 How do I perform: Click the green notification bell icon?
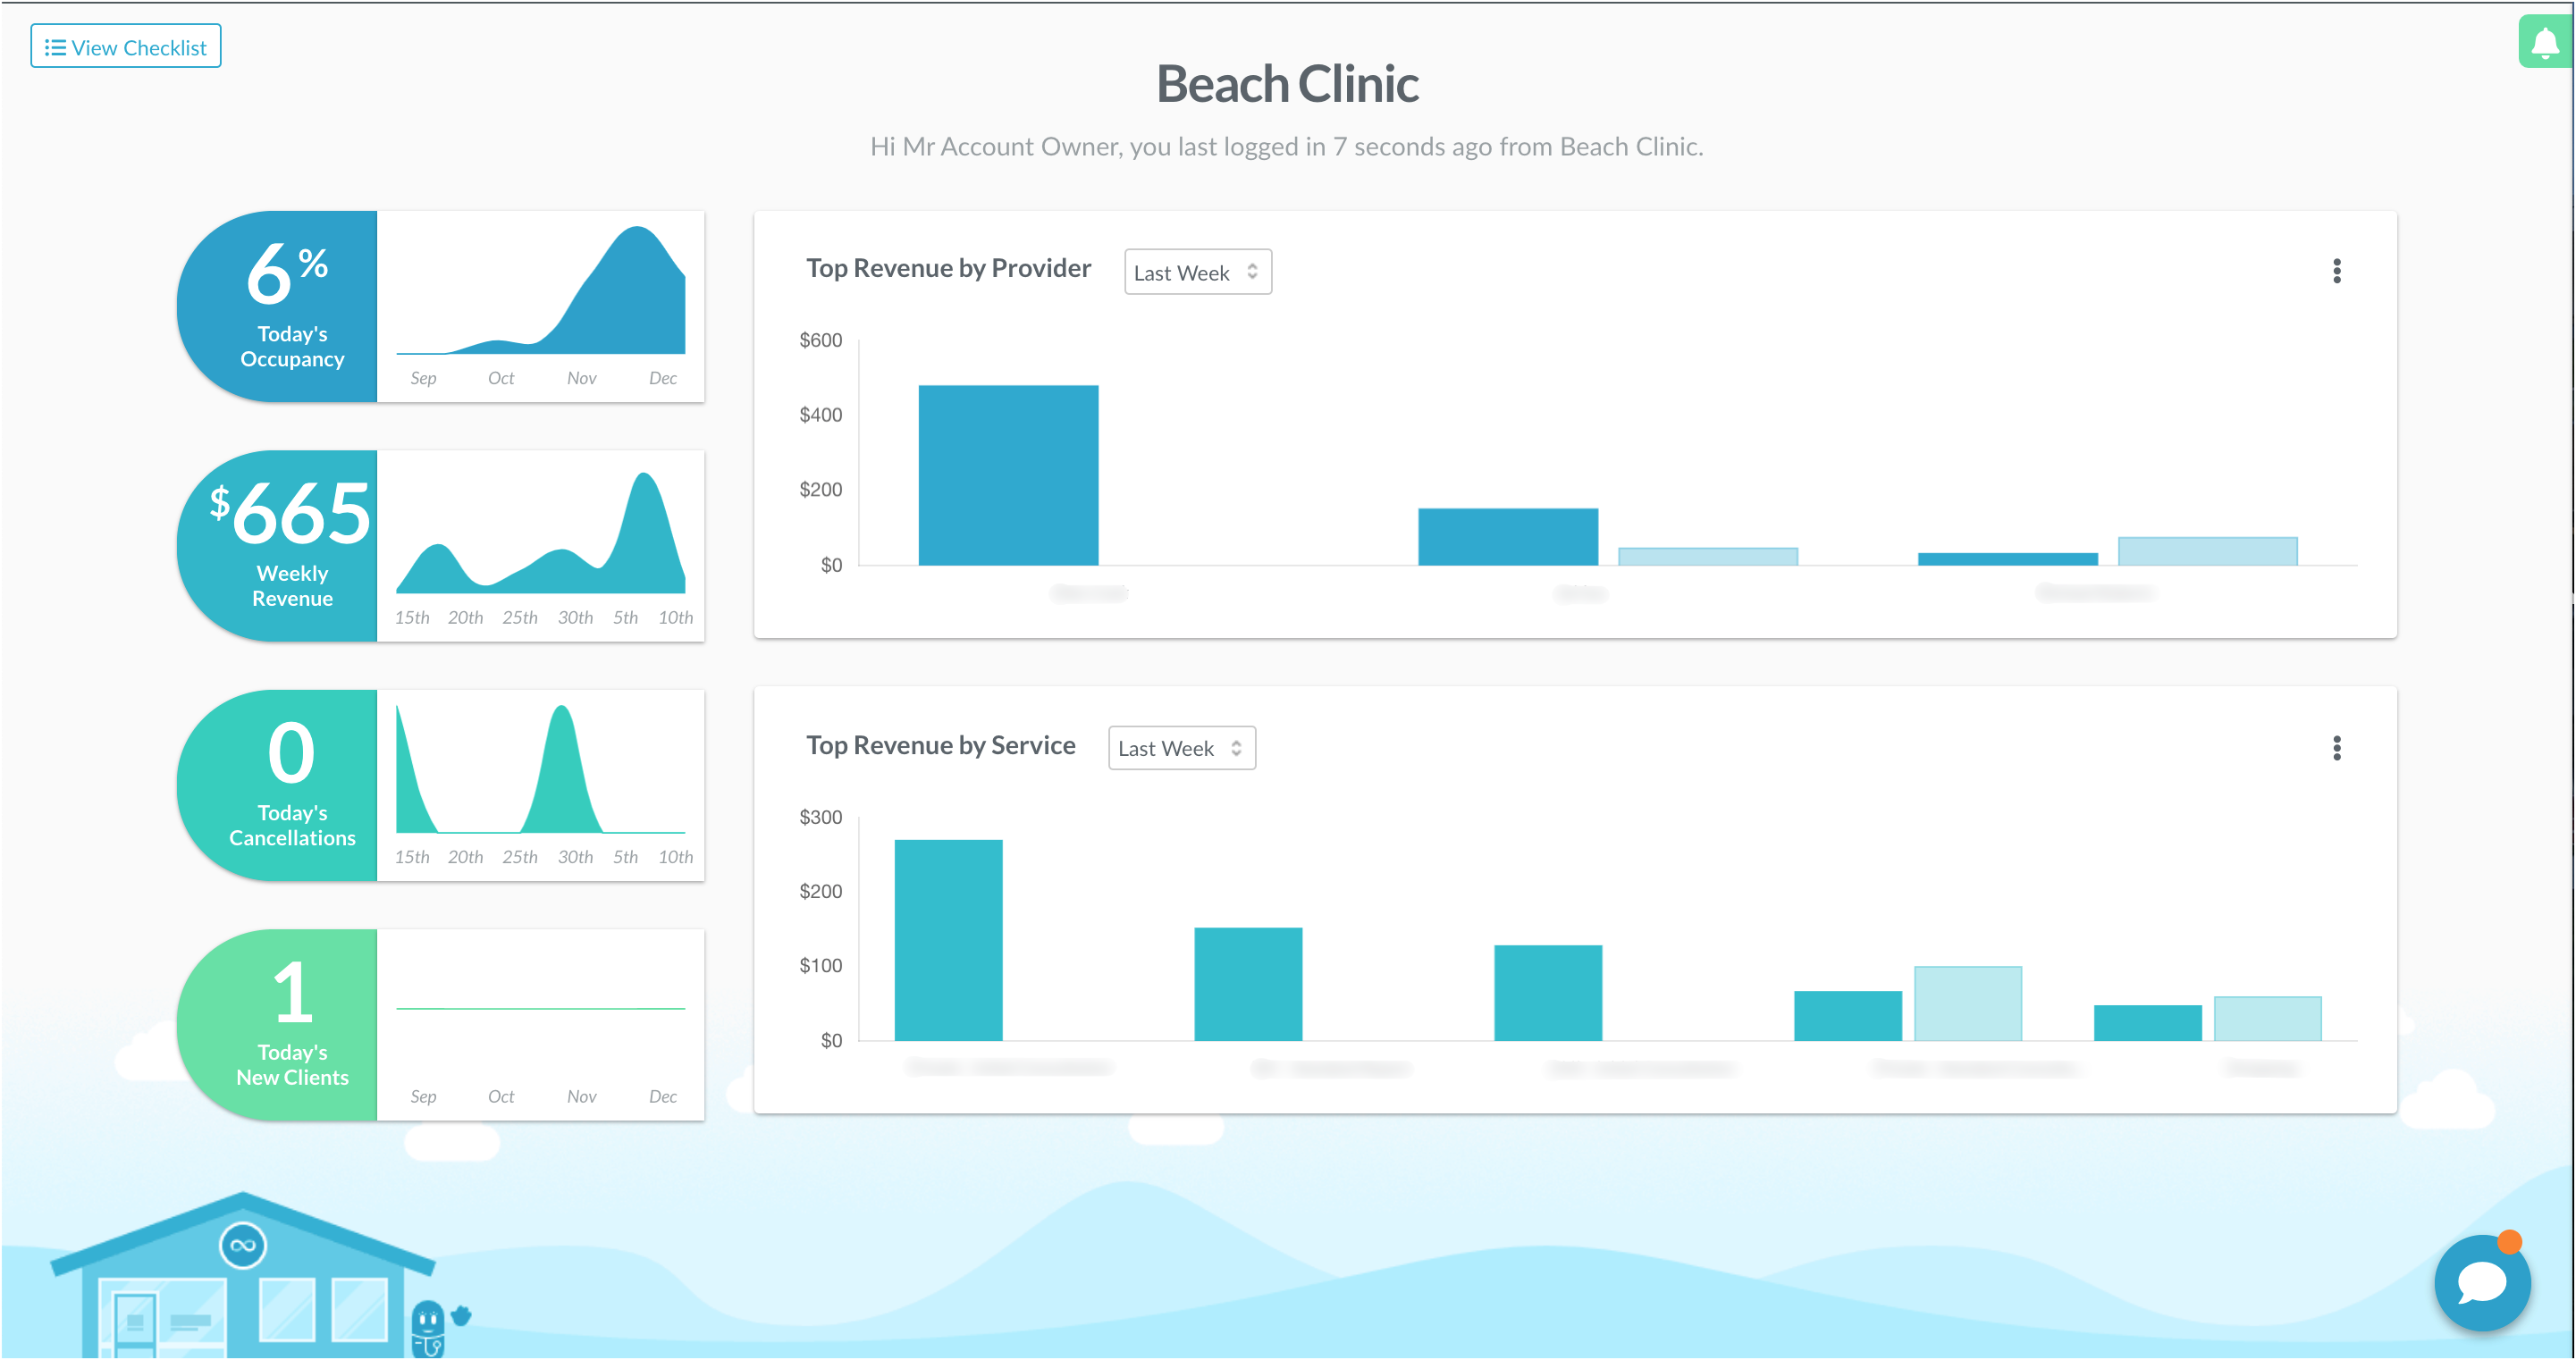click(x=2545, y=42)
